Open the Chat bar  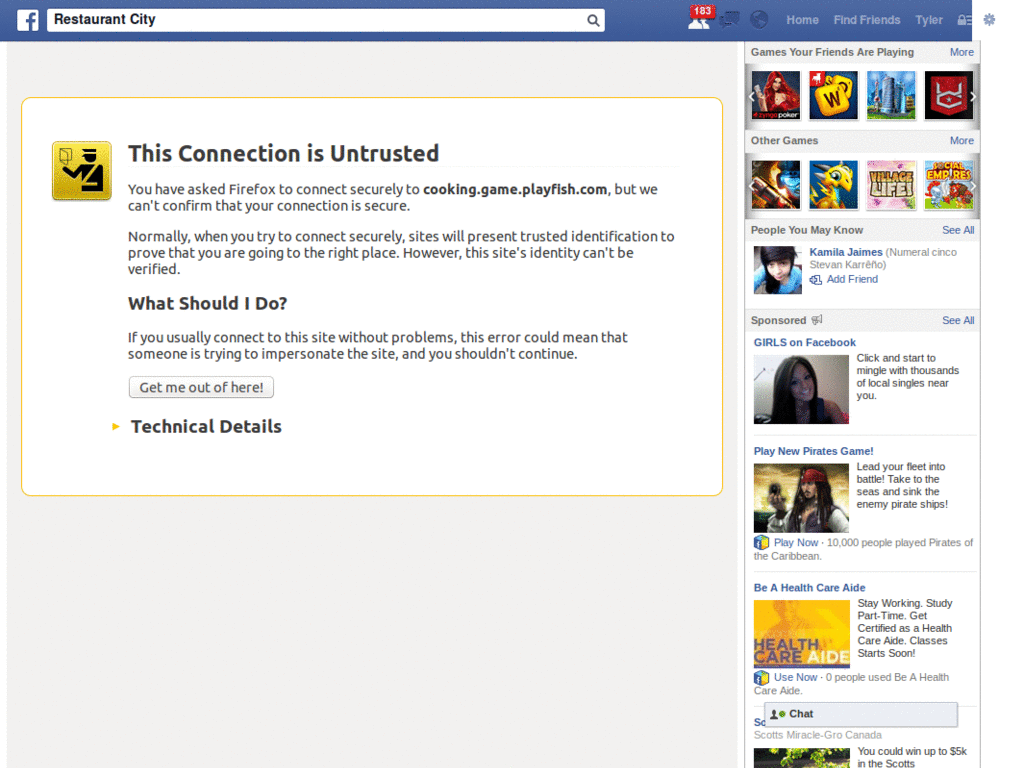861,714
